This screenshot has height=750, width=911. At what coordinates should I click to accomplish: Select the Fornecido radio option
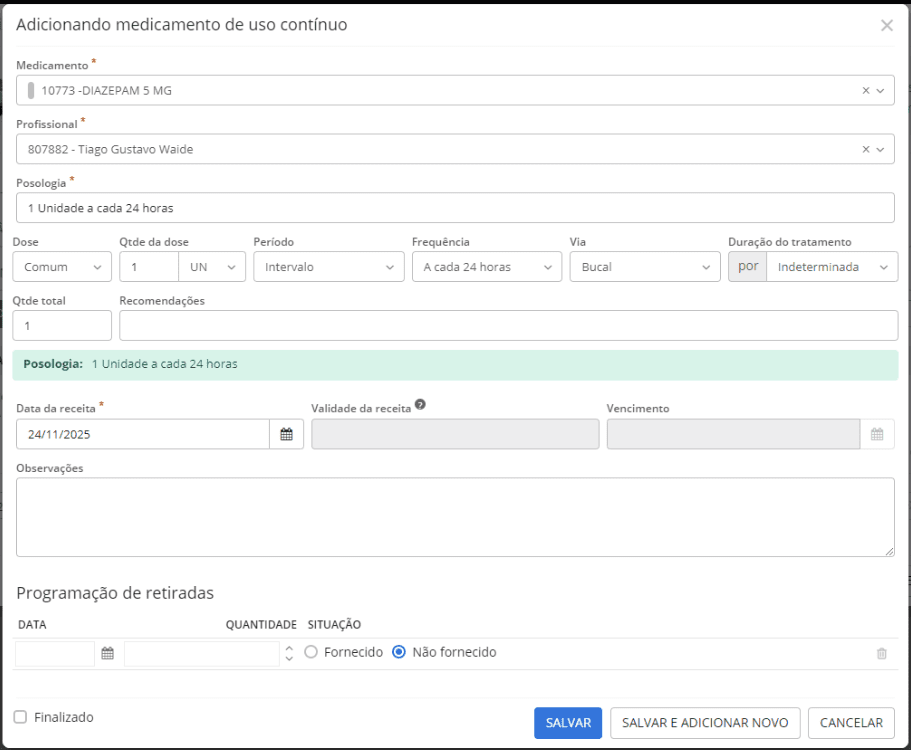pos(311,652)
